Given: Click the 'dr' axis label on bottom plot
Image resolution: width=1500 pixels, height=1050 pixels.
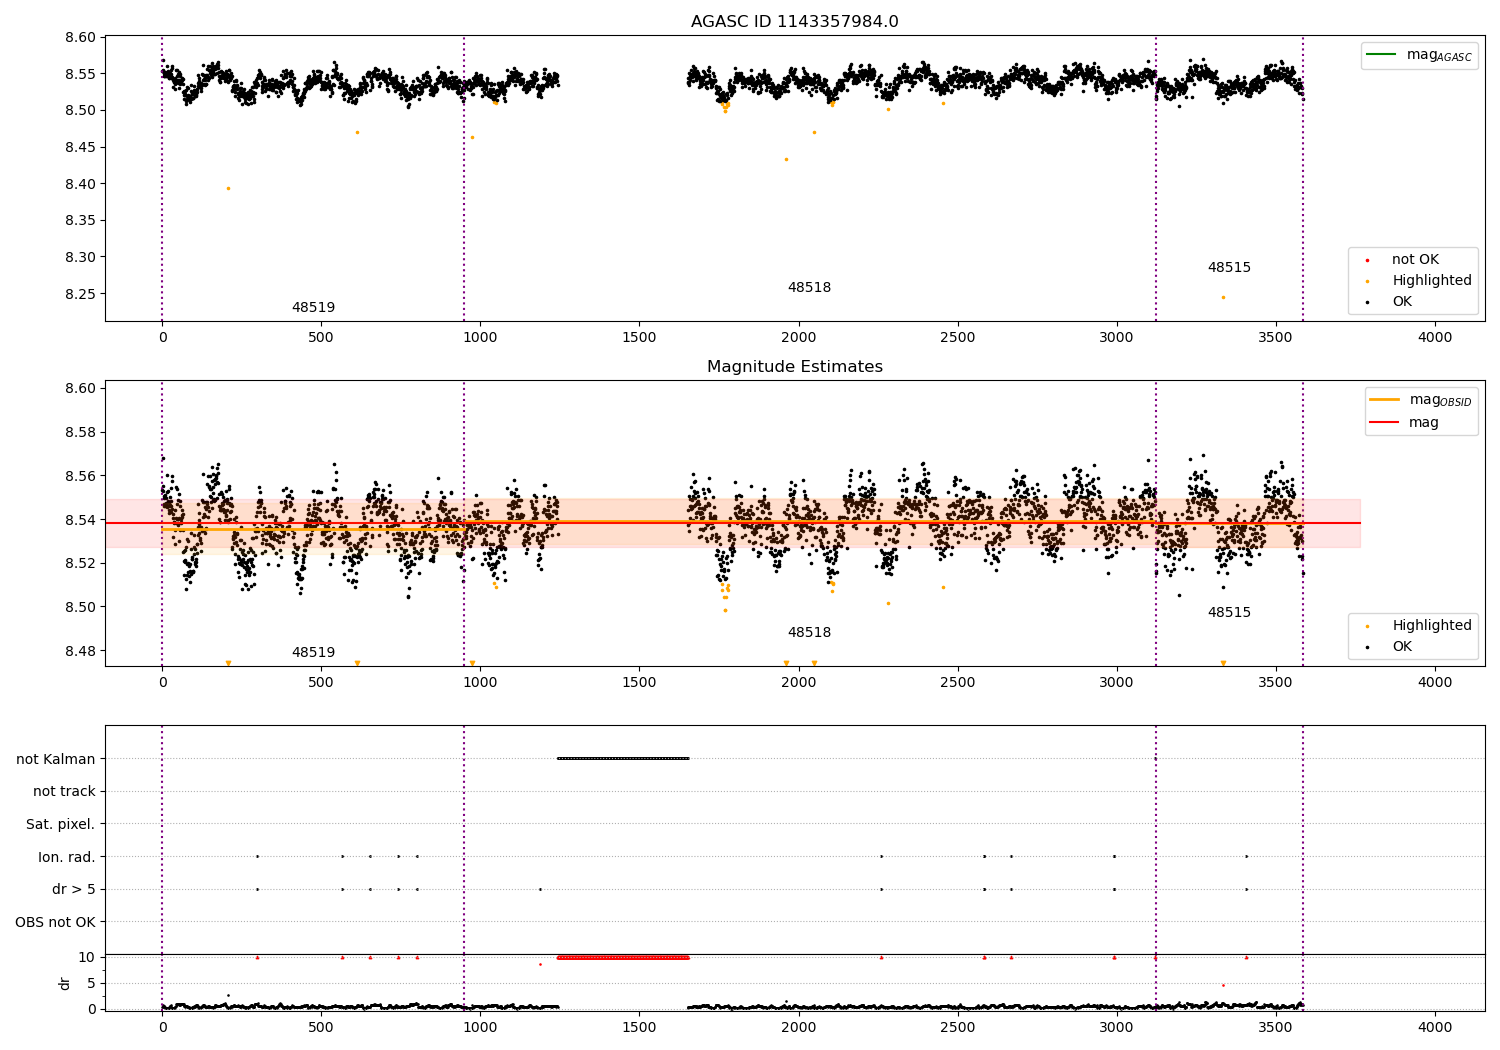Looking at the screenshot, I should tap(65, 983).
